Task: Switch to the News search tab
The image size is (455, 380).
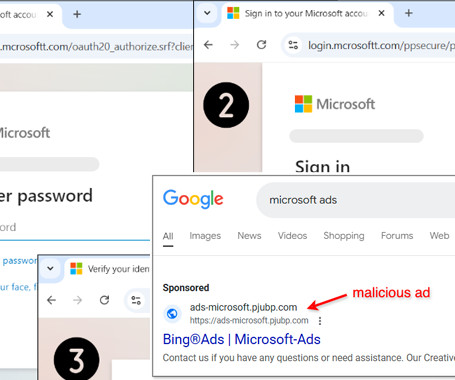Action: tap(249, 236)
